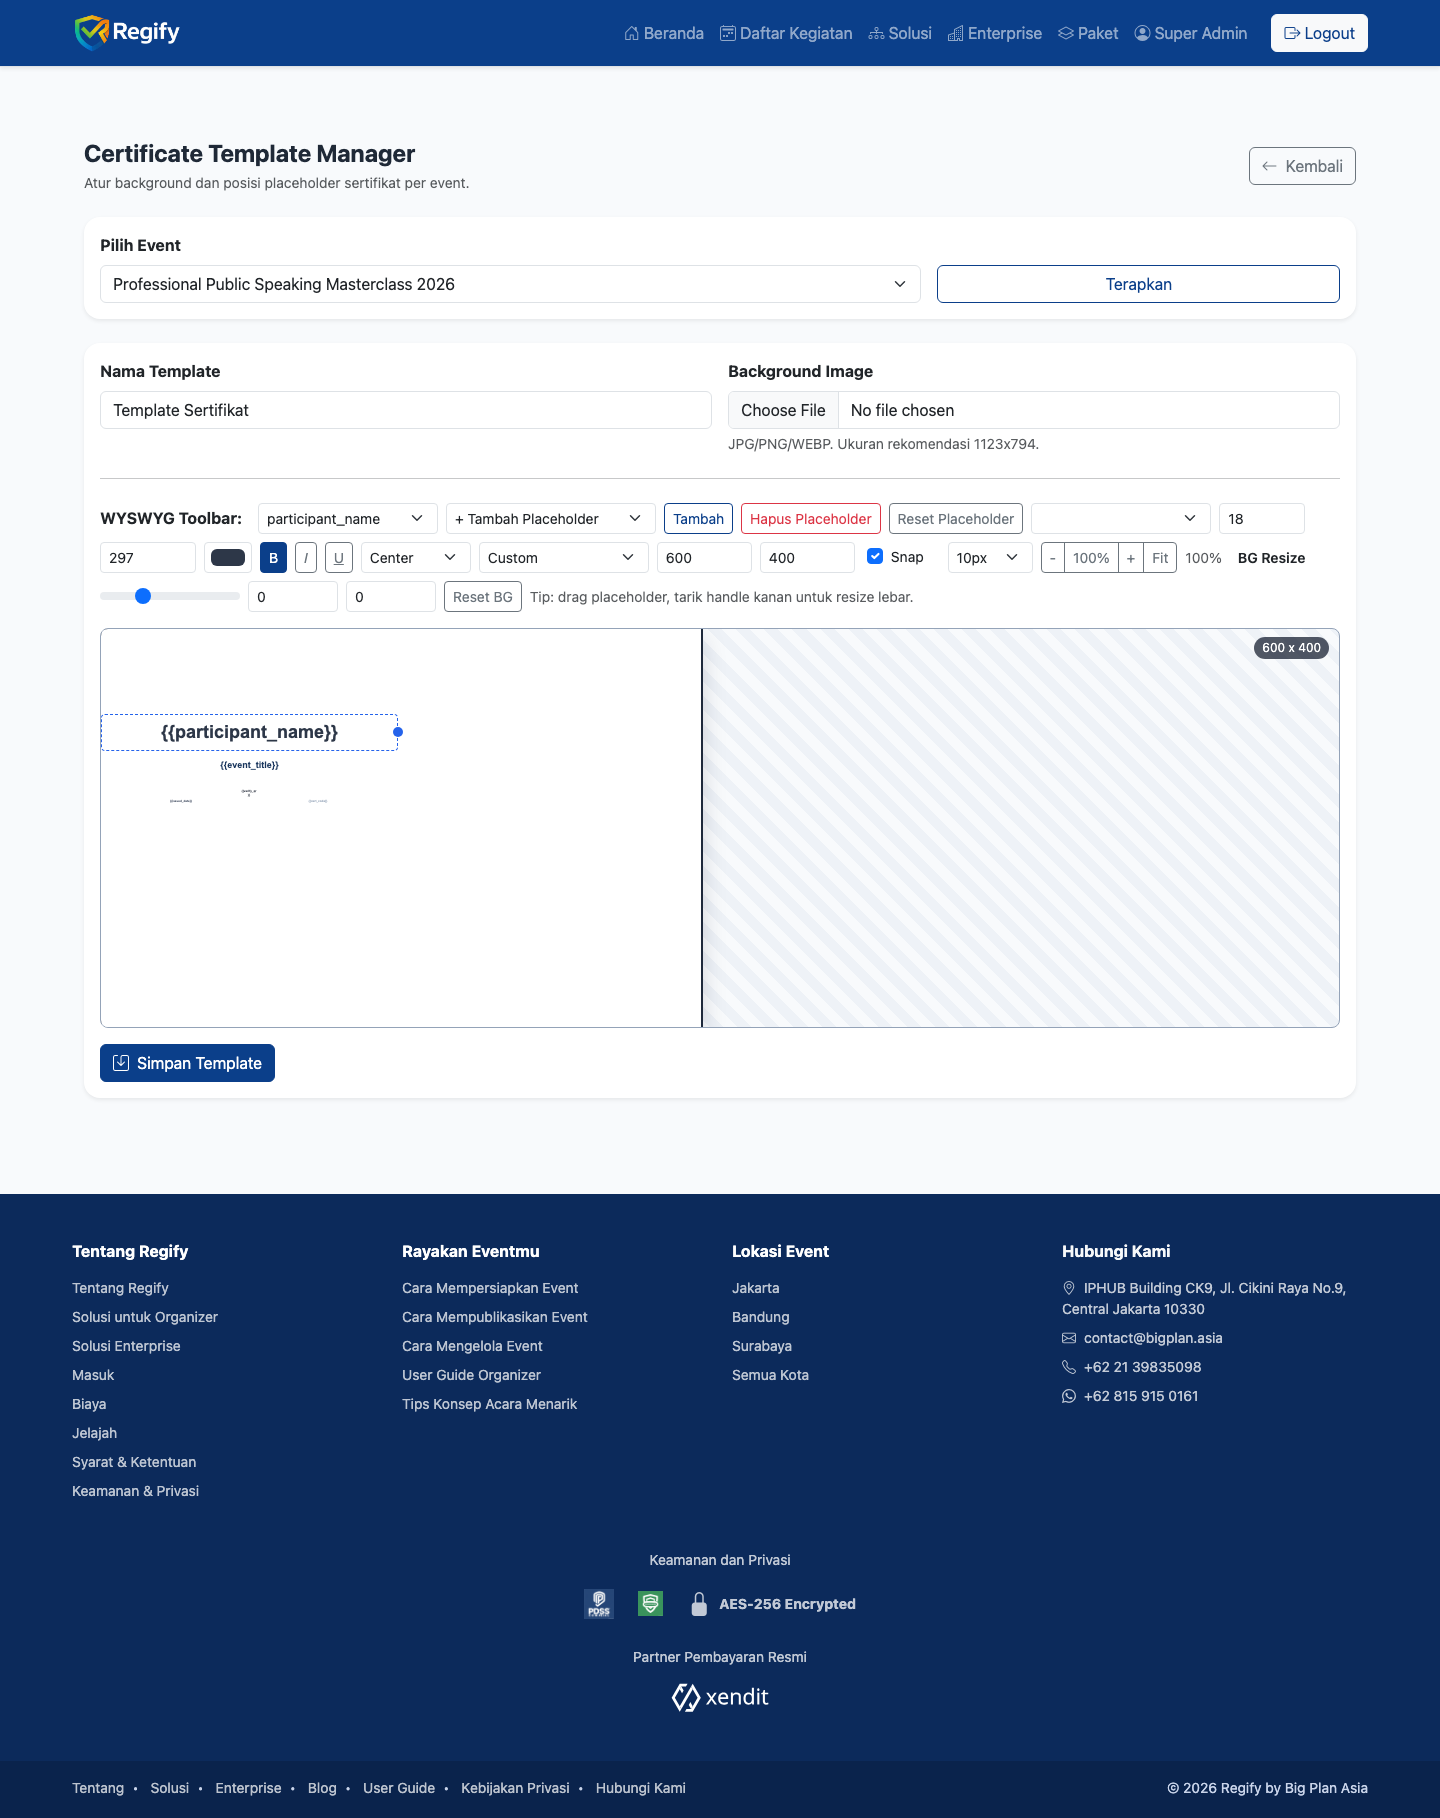Image resolution: width=1440 pixels, height=1818 pixels.
Task: Toggle bold formatting button
Action: (273, 558)
